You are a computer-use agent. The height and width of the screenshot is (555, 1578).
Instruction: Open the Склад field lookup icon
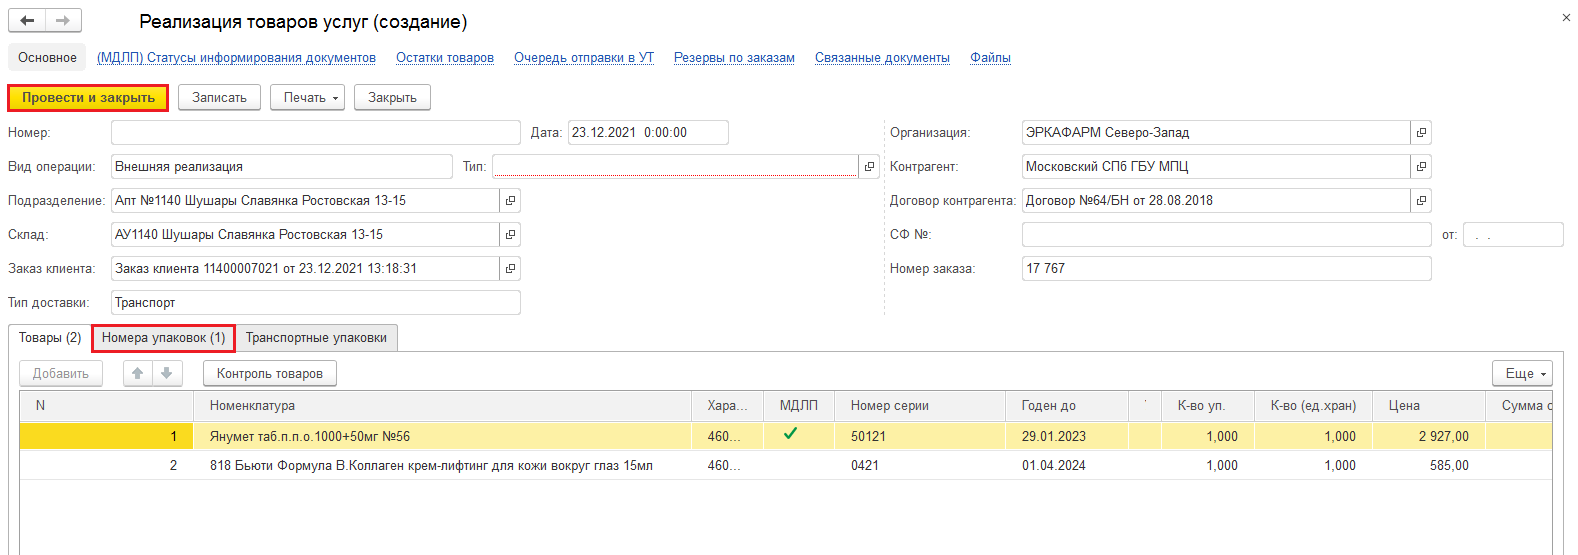tap(510, 234)
